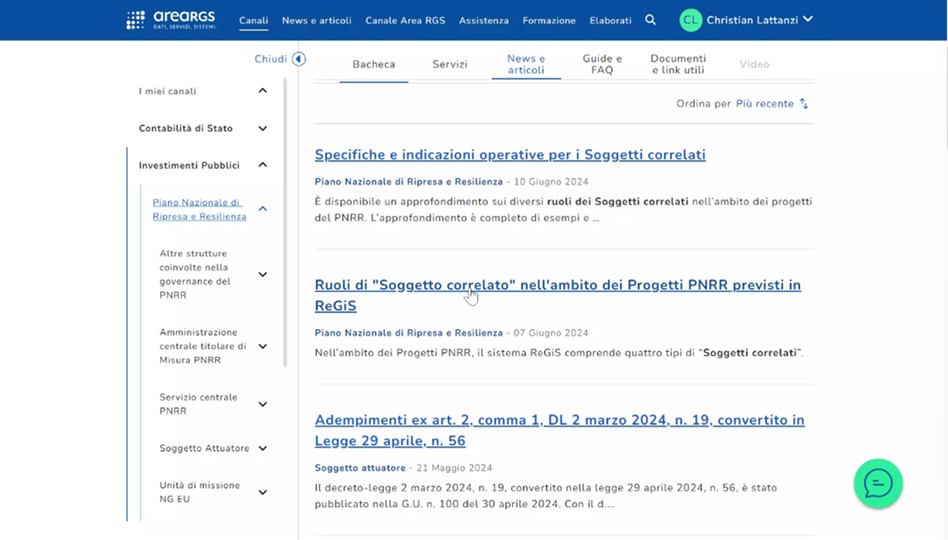The height and width of the screenshot is (540, 948).
Task: Expand Contabilità di Stato section
Action: click(x=263, y=129)
